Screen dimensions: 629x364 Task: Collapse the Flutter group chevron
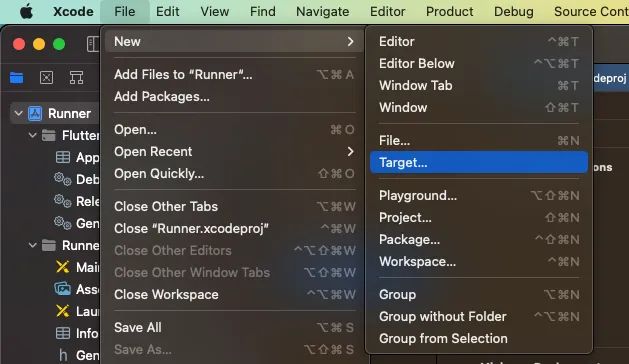pyautogui.click(x=33, y=135)
